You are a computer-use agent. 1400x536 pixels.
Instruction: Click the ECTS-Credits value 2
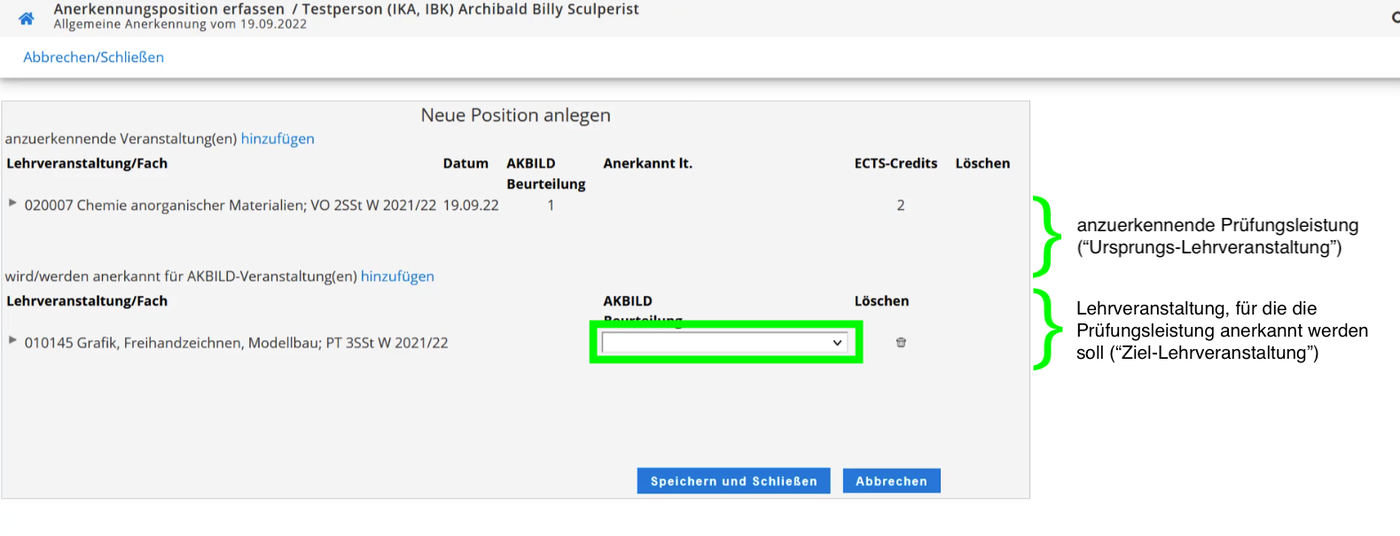pos(900,205)
